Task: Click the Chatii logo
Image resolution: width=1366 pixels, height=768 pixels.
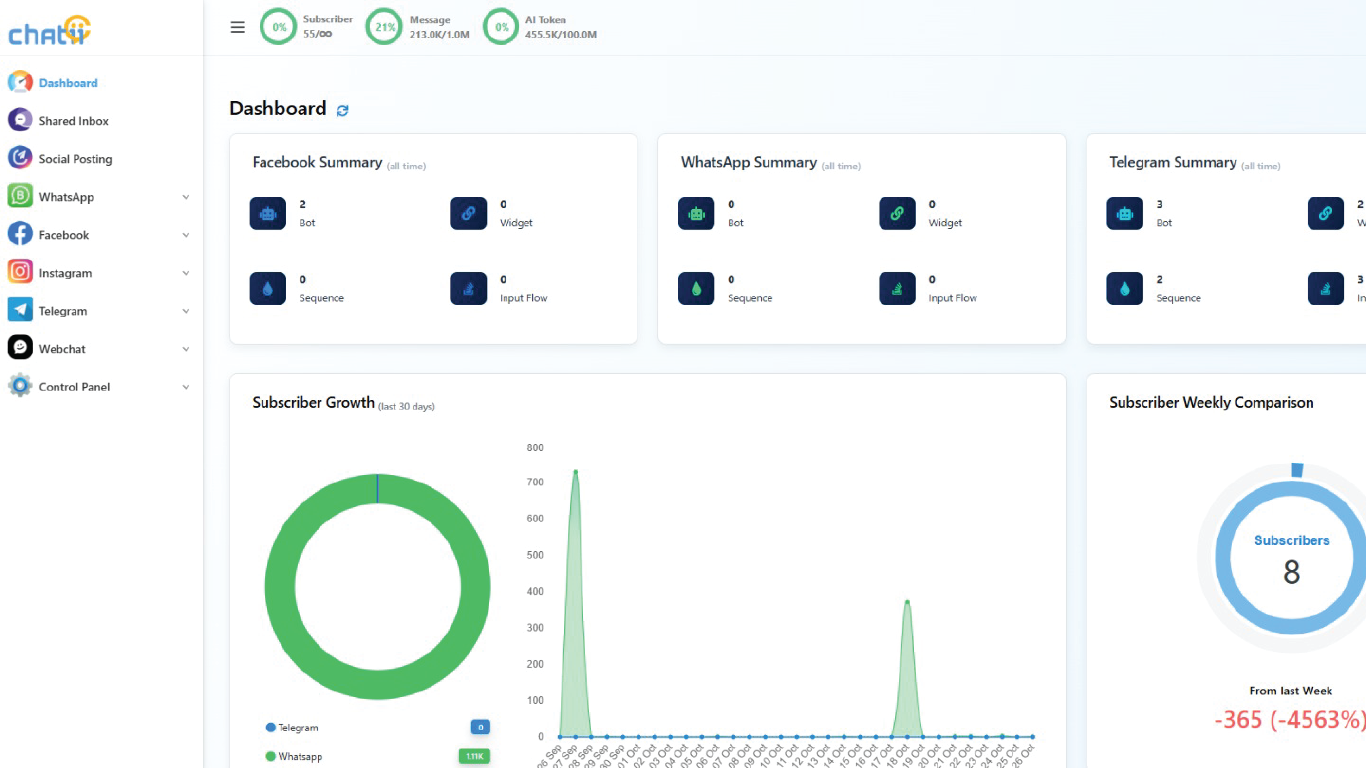Action: [50, 31]
